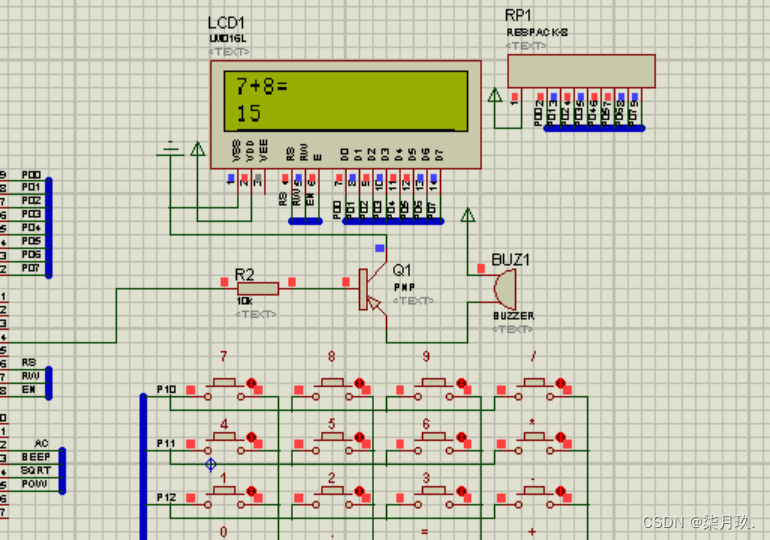770x540 pixels.
Task: Click the result 15 on the LCD
Action: pyautogui.click(x=248, y=113)
